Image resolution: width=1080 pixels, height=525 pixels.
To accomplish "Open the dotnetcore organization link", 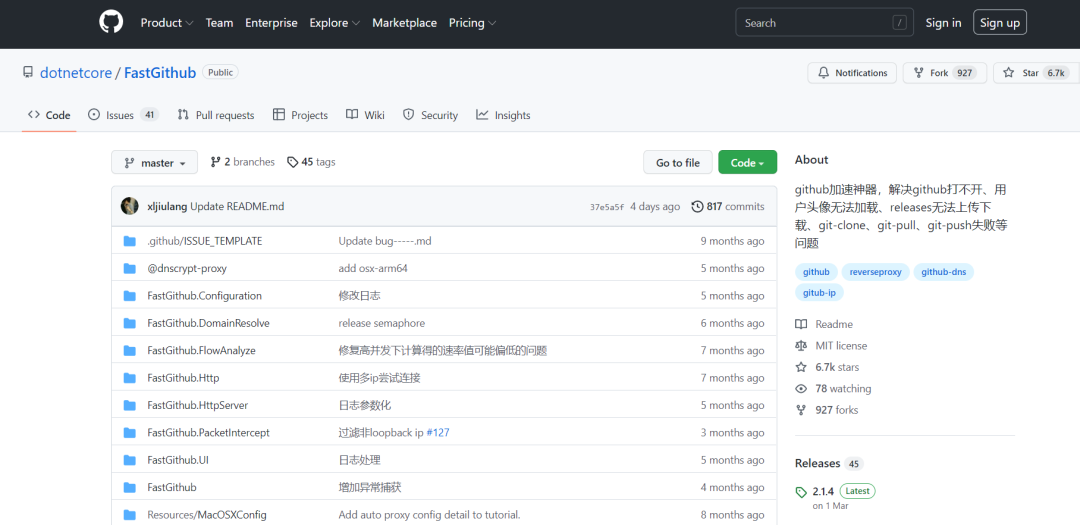I will 76,73.
